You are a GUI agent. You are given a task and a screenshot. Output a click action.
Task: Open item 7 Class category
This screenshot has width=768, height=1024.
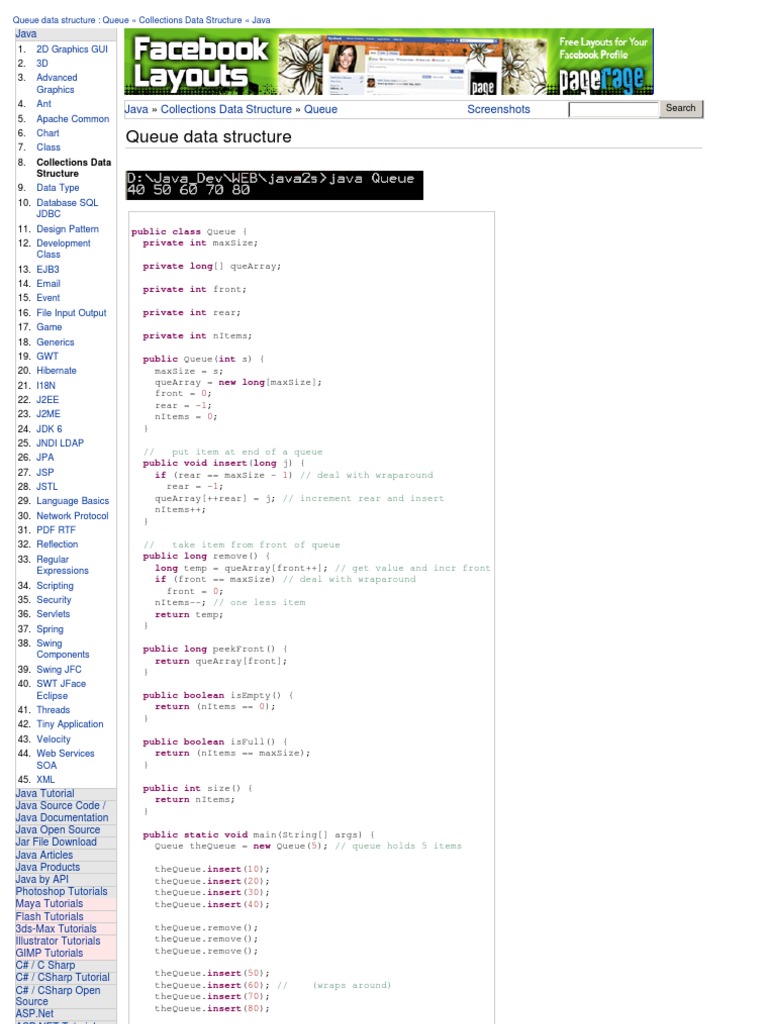coord(48,148)
